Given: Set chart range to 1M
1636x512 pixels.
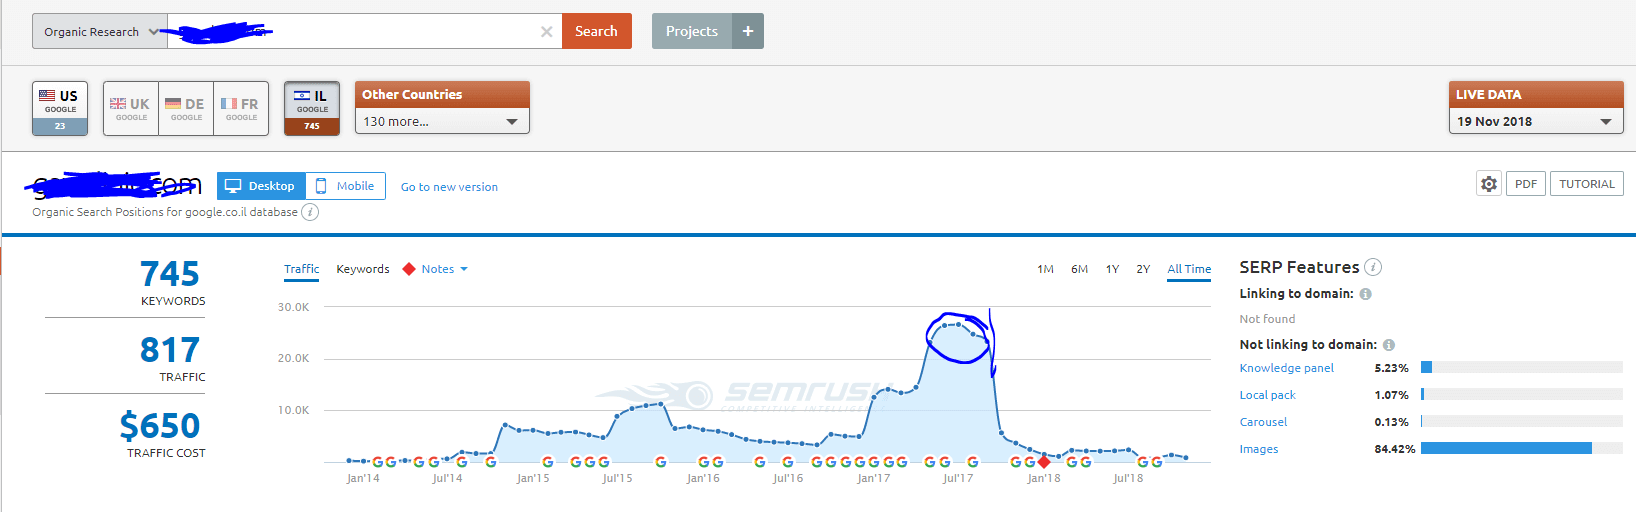Looking at the screenshot, I should (1045, 269).
